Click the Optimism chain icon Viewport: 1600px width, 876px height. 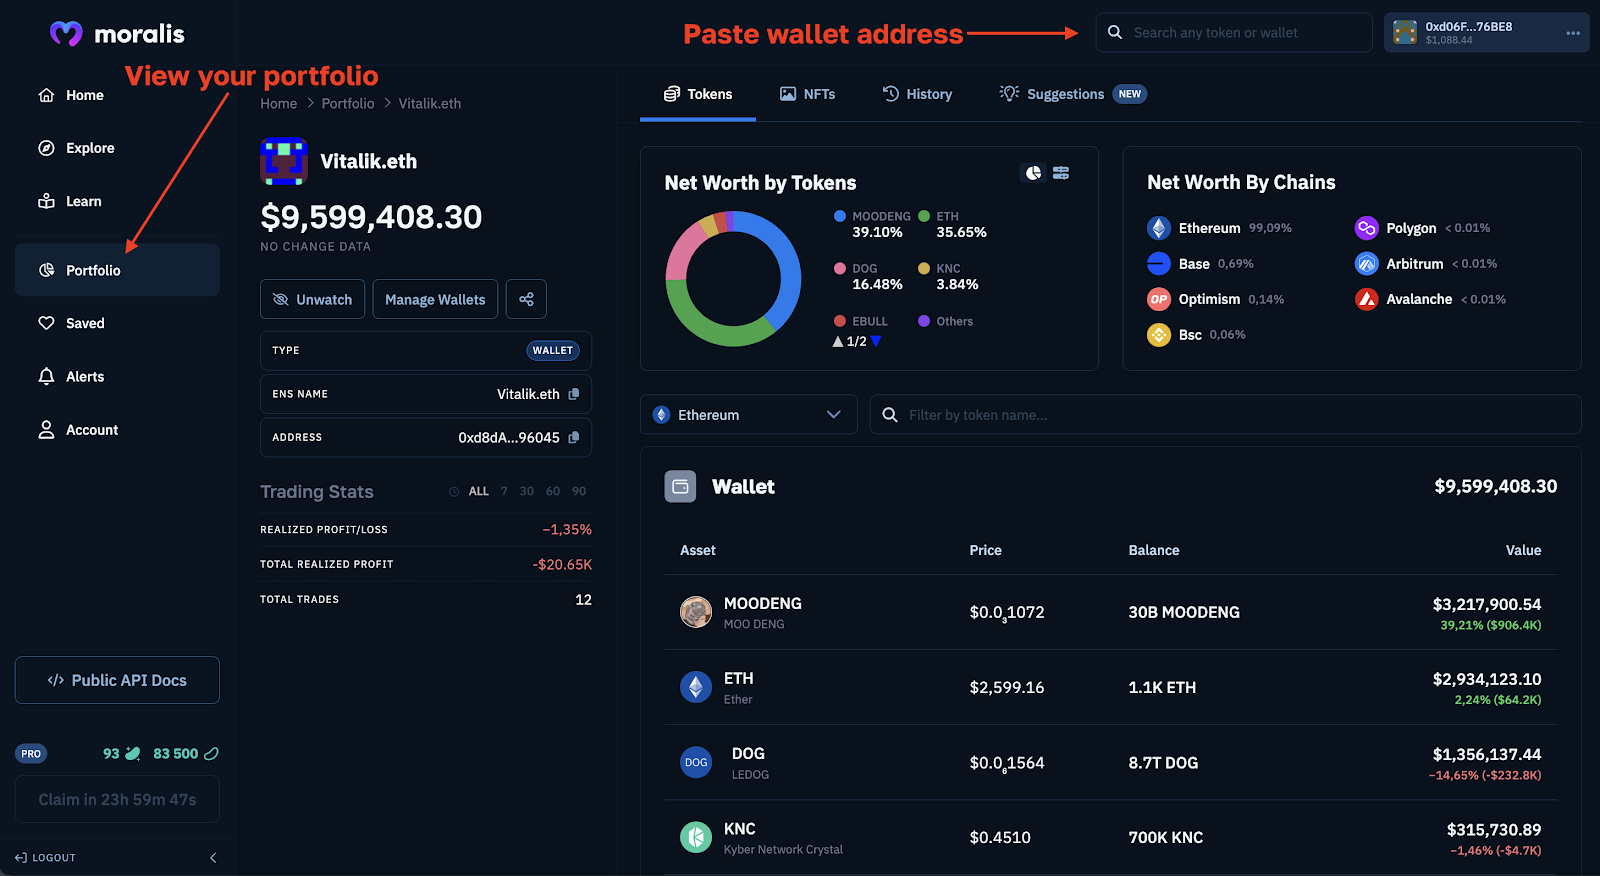[x=1159, y=299]
